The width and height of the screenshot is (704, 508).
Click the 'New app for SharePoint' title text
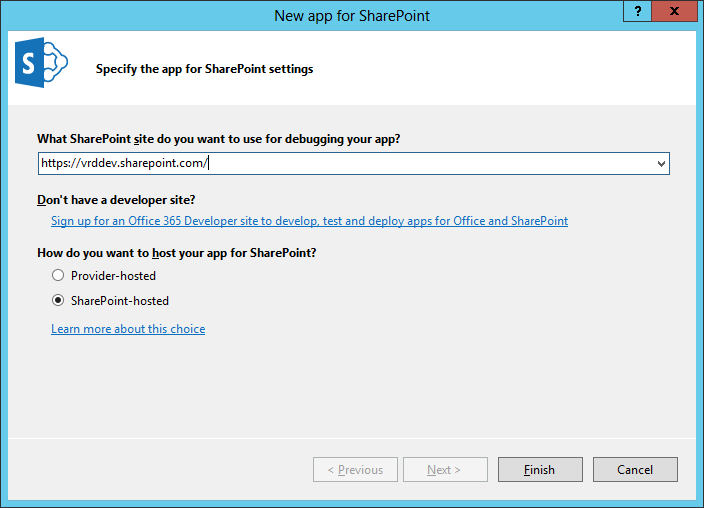352,16
